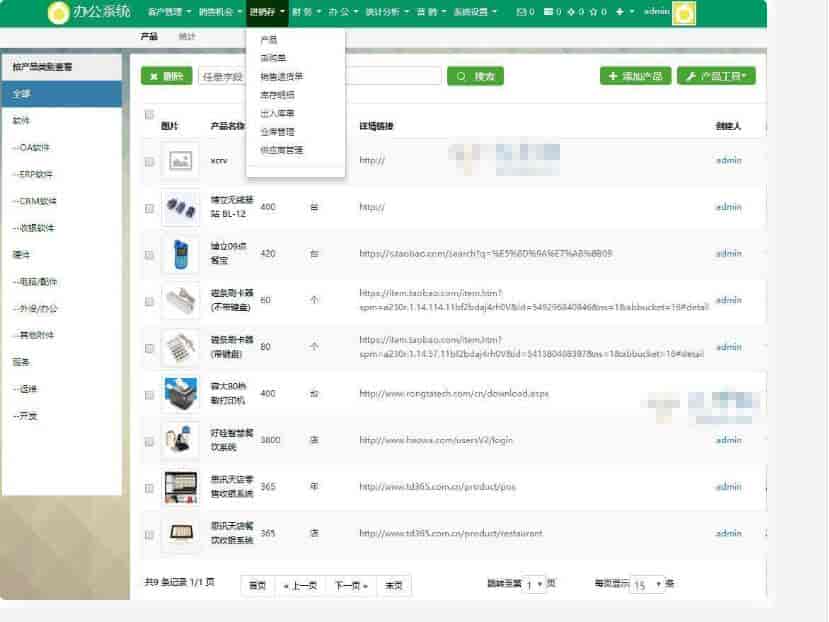
Task: Click the sunflower user avatar
Action: point(685,13)
